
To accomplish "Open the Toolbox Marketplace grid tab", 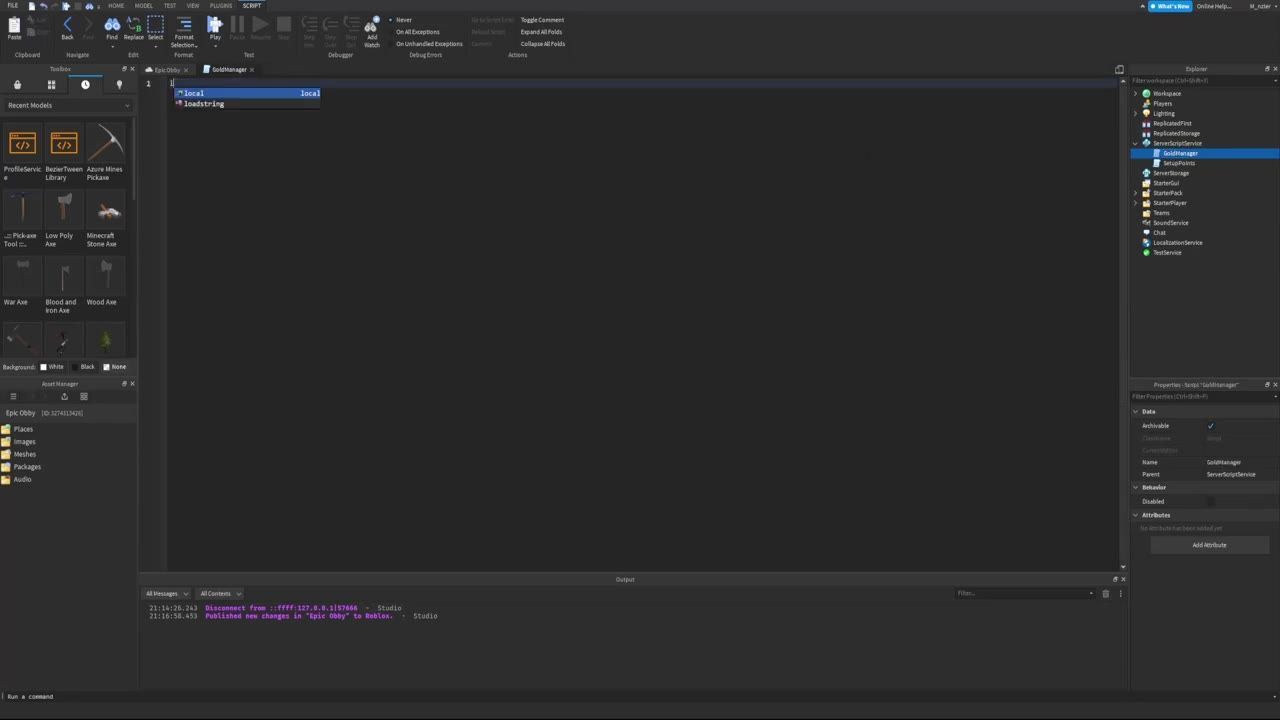I will click(51, 85).
